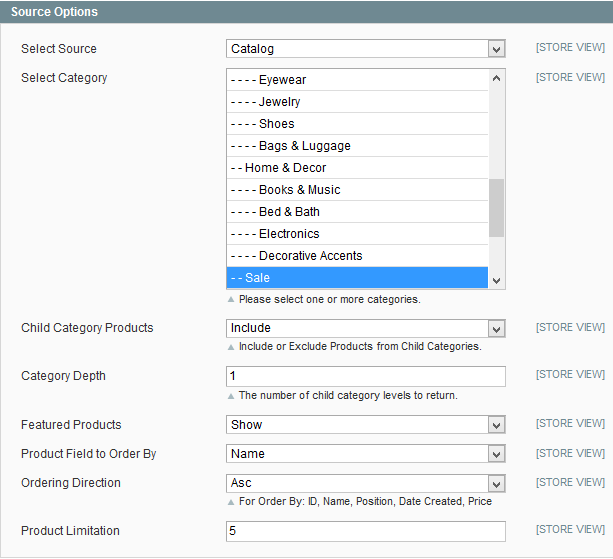Focus the Category Depth input field
The height and width of the screenshot is (559, 613).
366,376
